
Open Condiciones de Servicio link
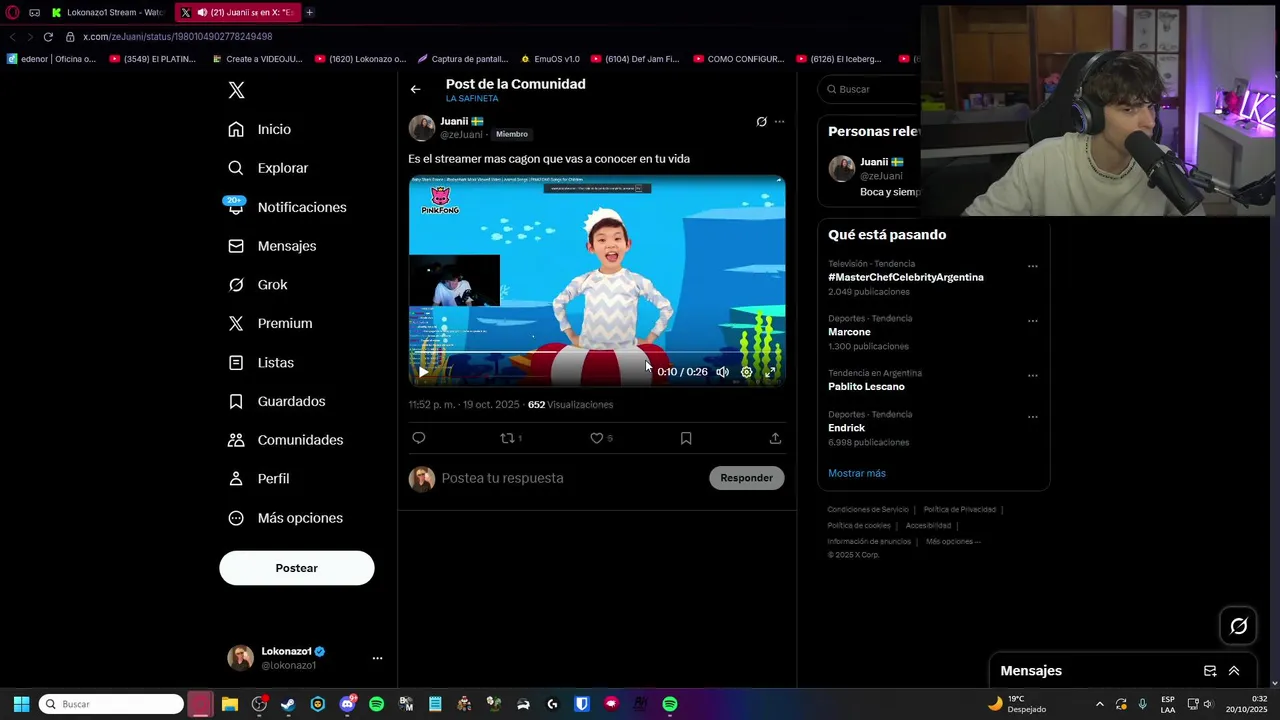coord(868,510)
